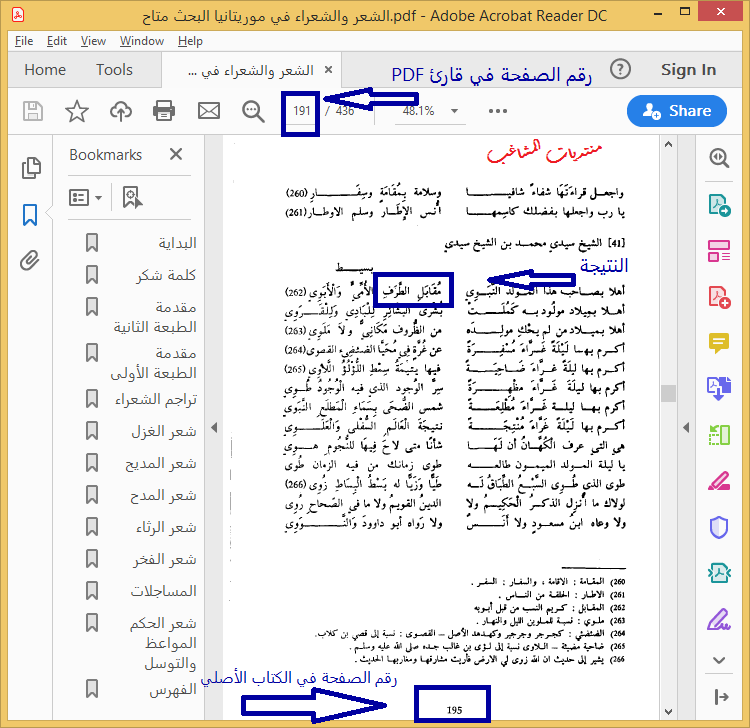Click the Share button

coord(676,111)
